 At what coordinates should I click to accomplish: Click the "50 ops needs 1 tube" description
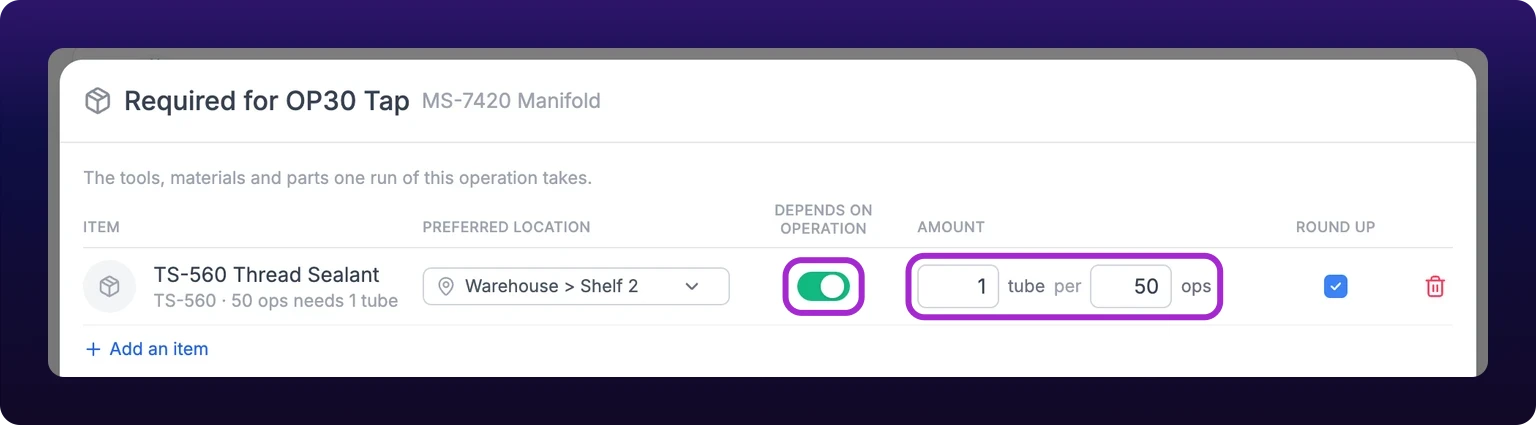coord(315,300)
